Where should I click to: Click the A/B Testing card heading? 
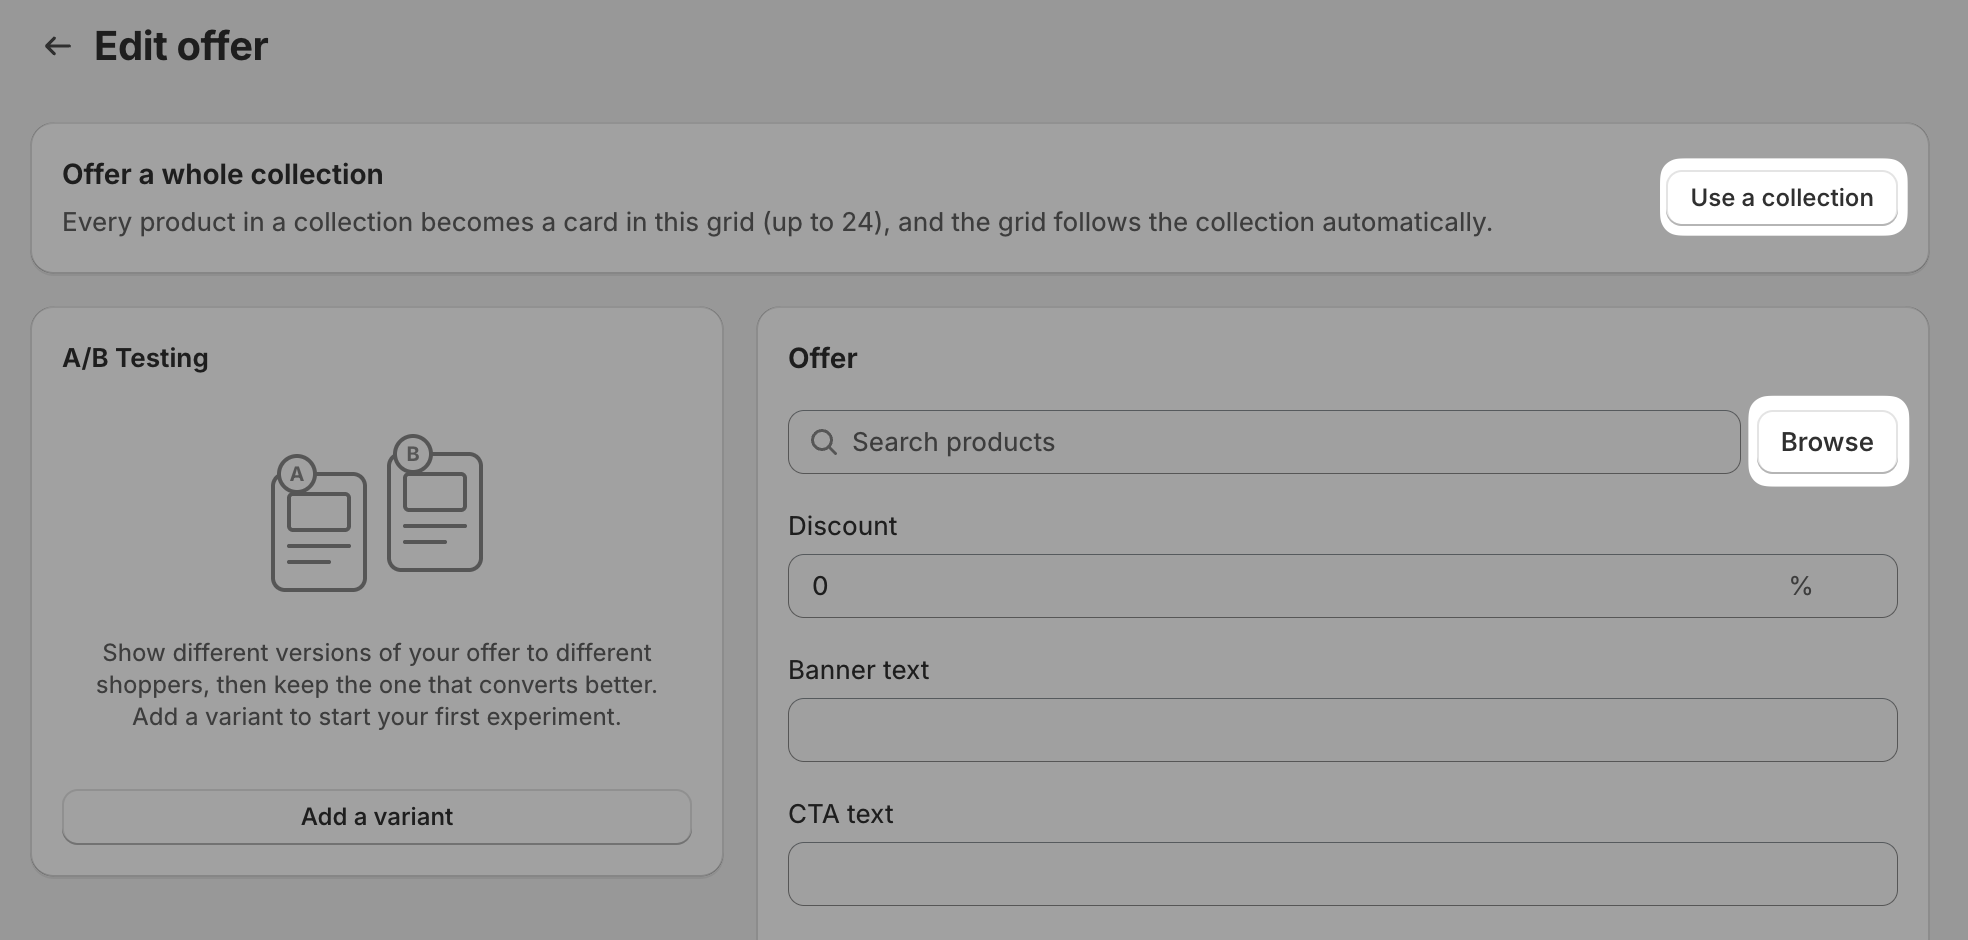(x=136, y=358)
